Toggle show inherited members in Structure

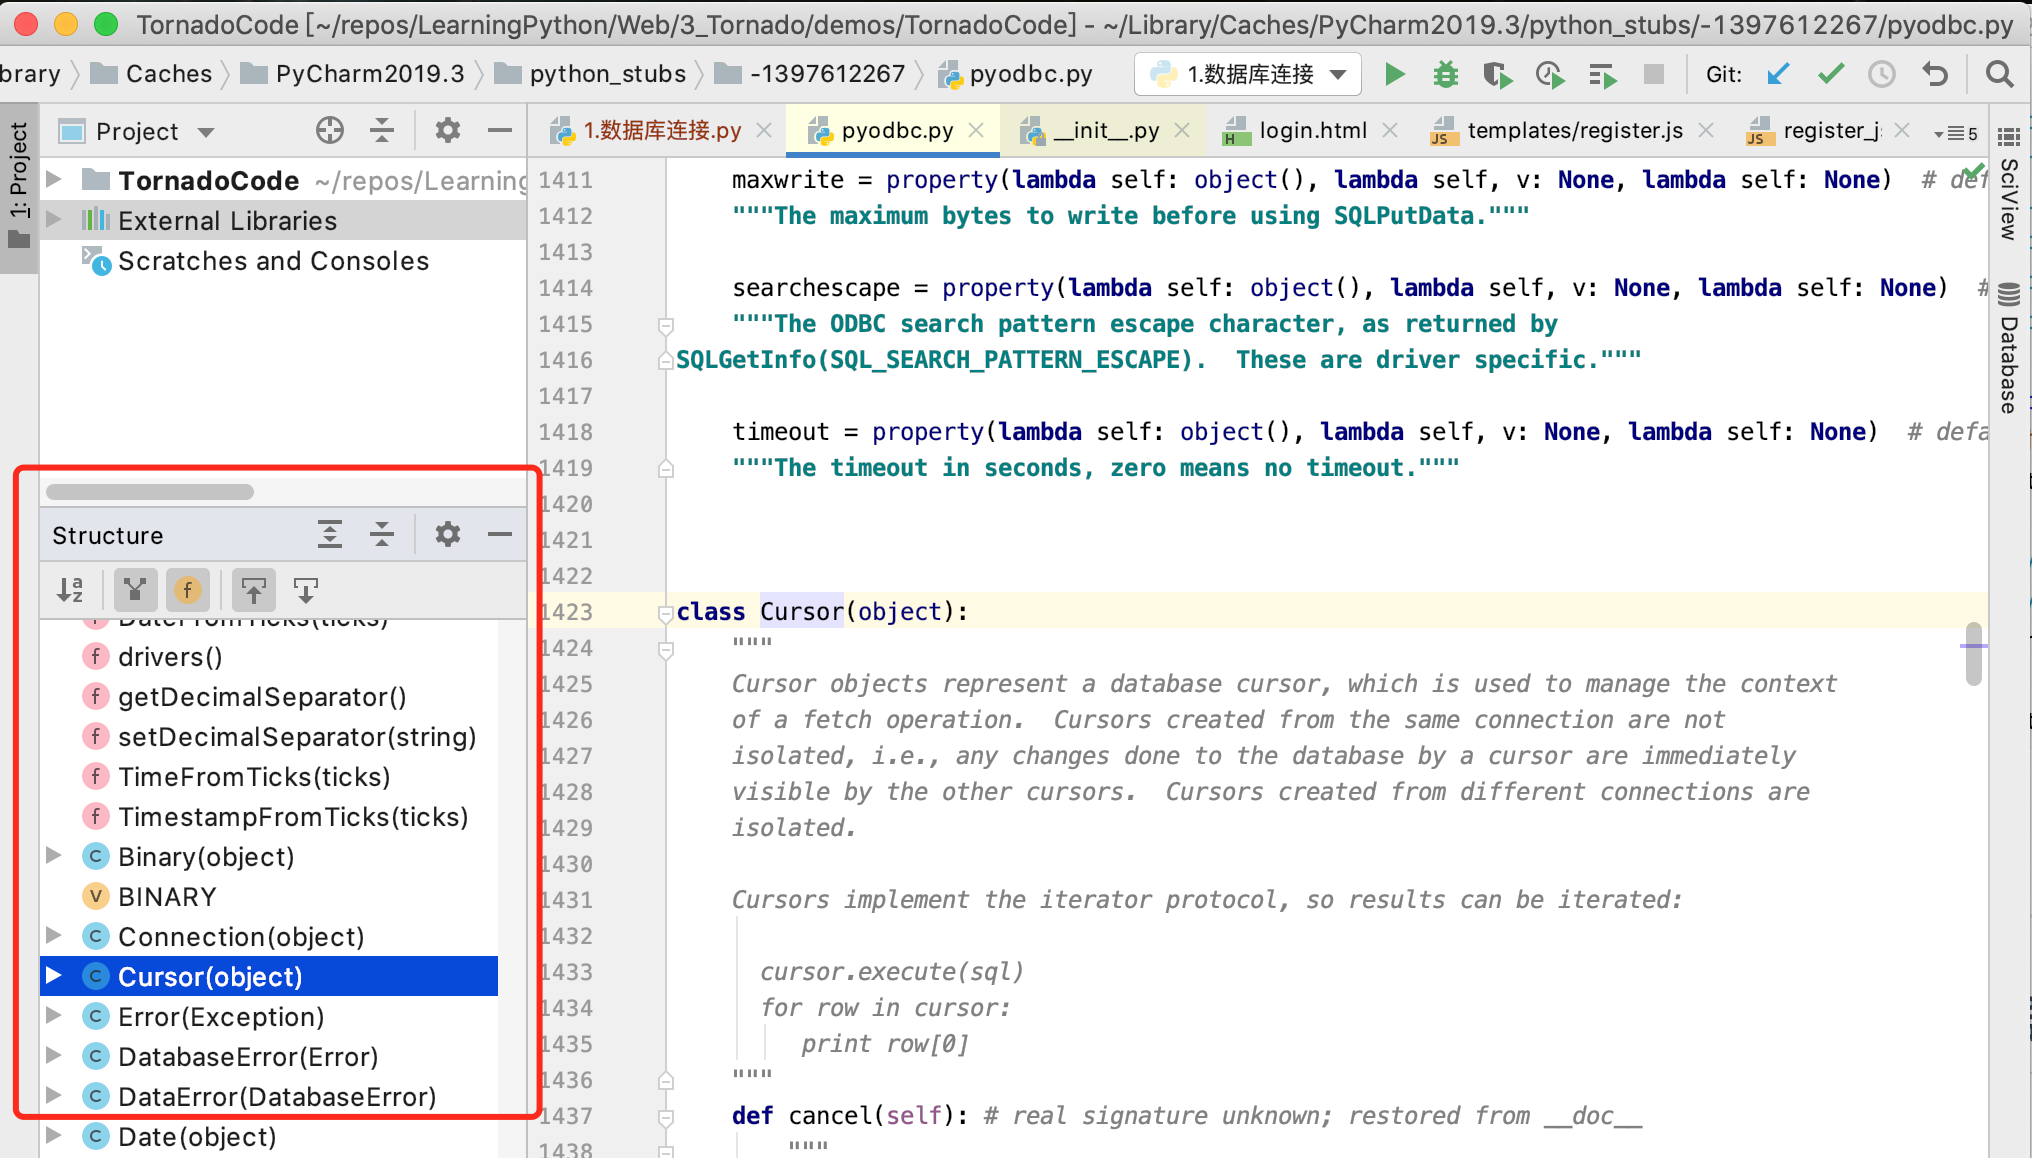(135, 590)
